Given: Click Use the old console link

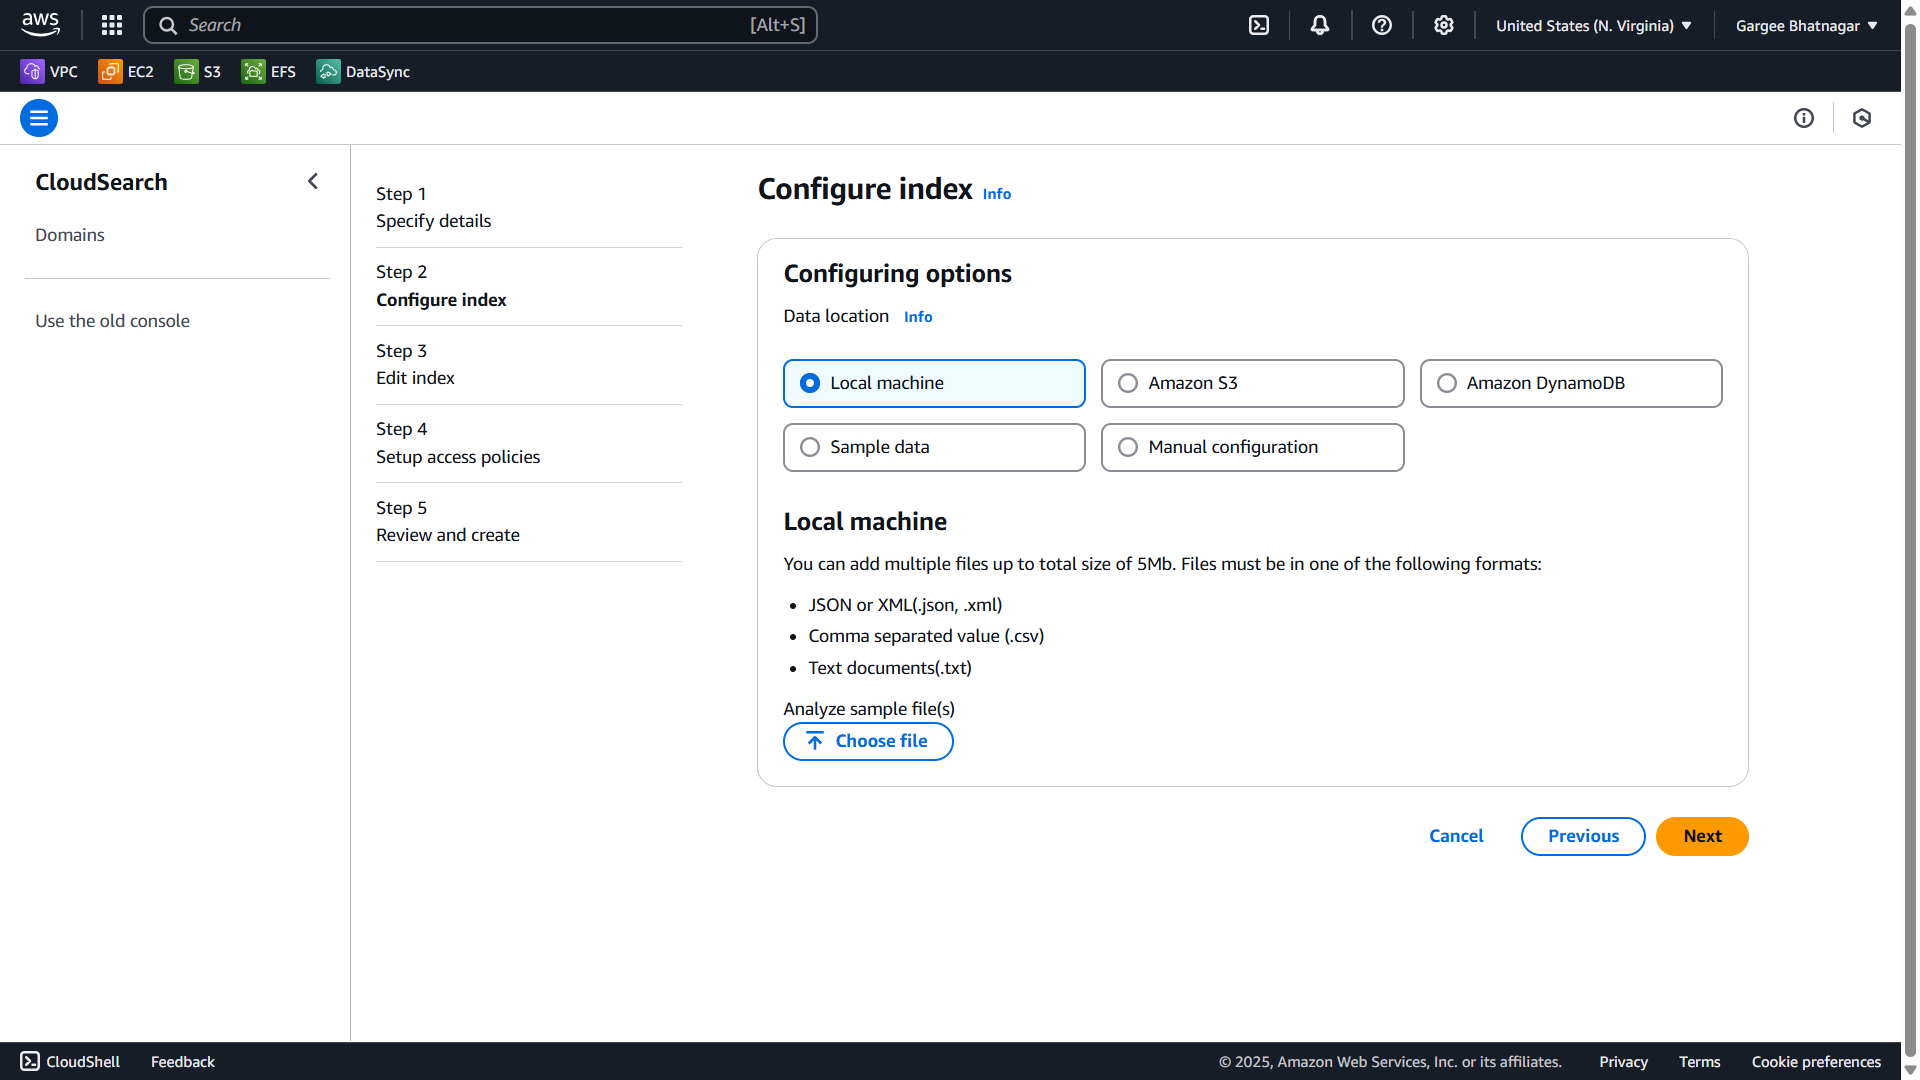Looking at the screenshot, I should point(112,321).
